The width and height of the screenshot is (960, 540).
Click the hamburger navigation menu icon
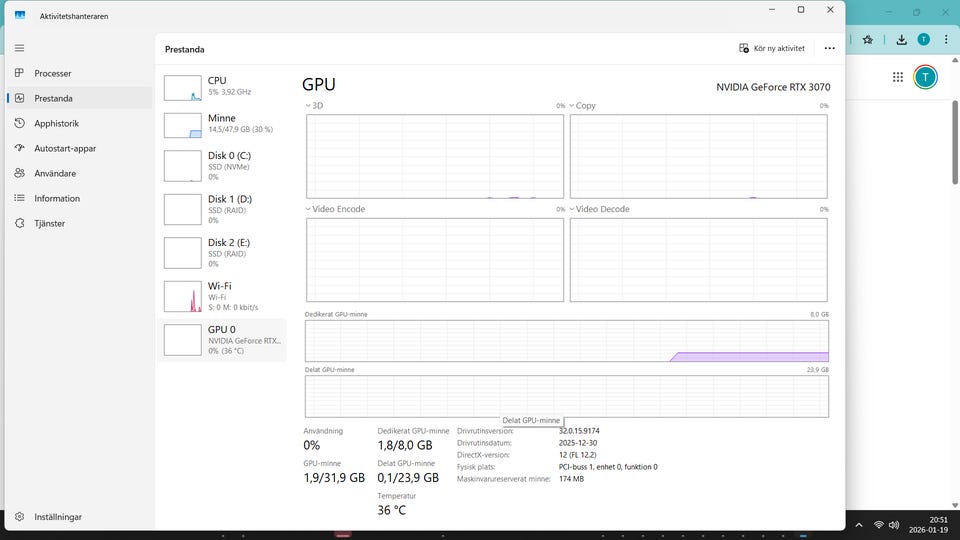pos(19,48)
